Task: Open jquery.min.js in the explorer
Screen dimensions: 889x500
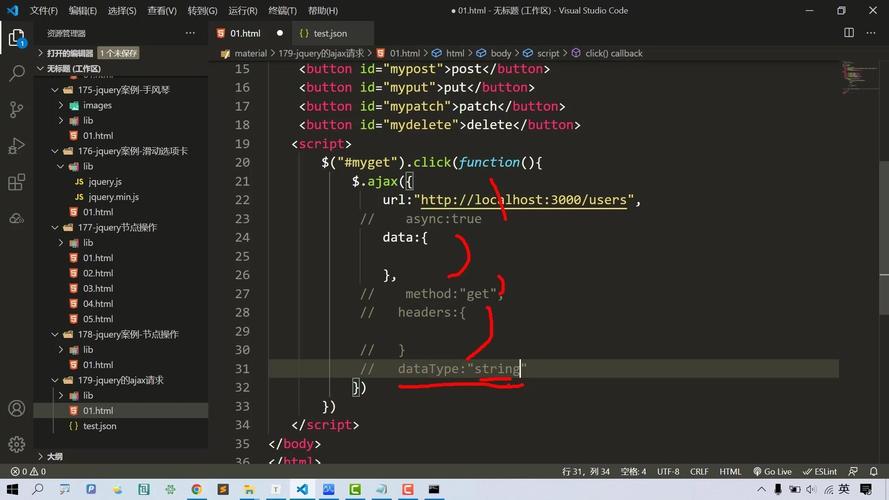Action: [113, 197]
